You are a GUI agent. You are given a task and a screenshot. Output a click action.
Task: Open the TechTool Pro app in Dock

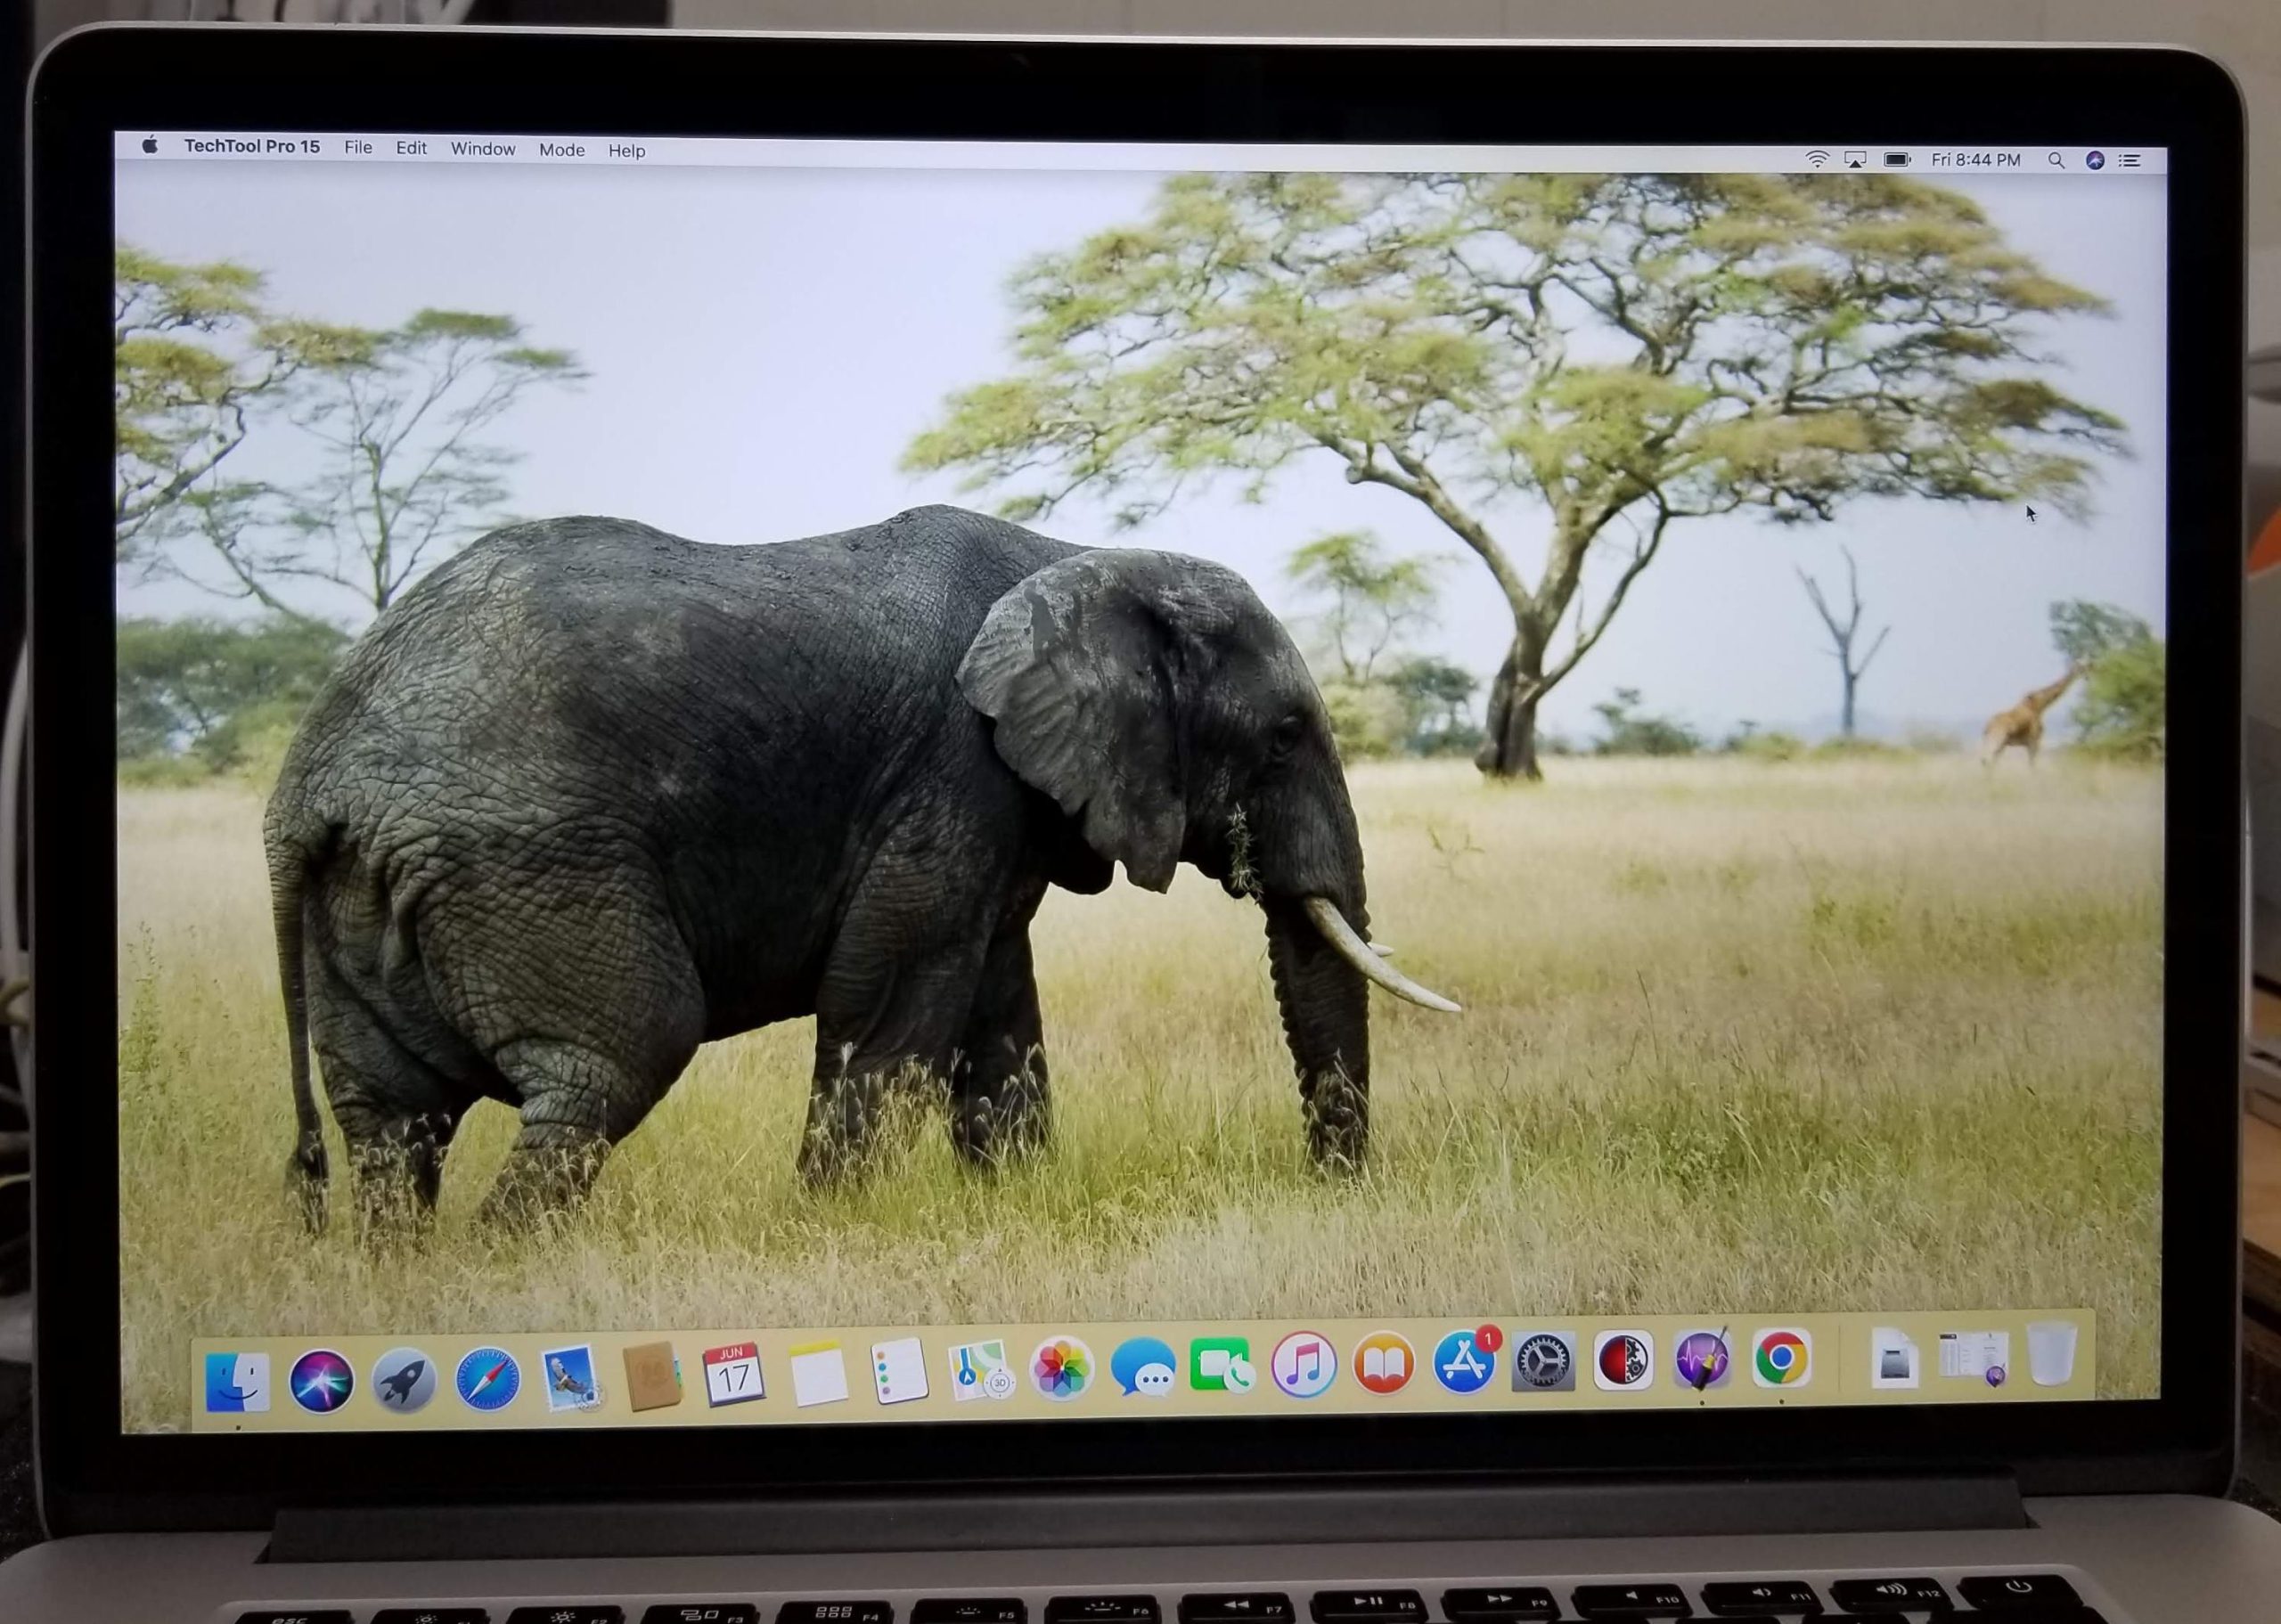1702,1361
